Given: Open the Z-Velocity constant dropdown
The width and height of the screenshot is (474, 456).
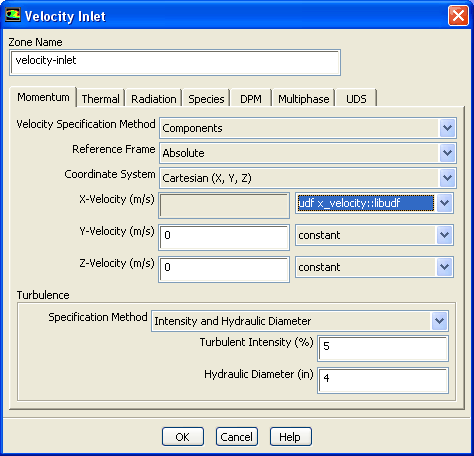Looking at the screenshot, I should pos(444,267).
